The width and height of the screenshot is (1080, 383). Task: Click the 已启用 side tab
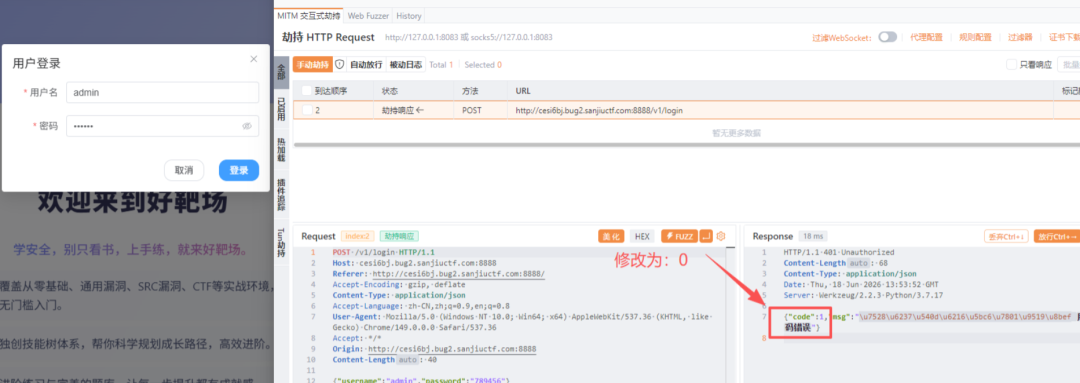click(x=282, y=110)
